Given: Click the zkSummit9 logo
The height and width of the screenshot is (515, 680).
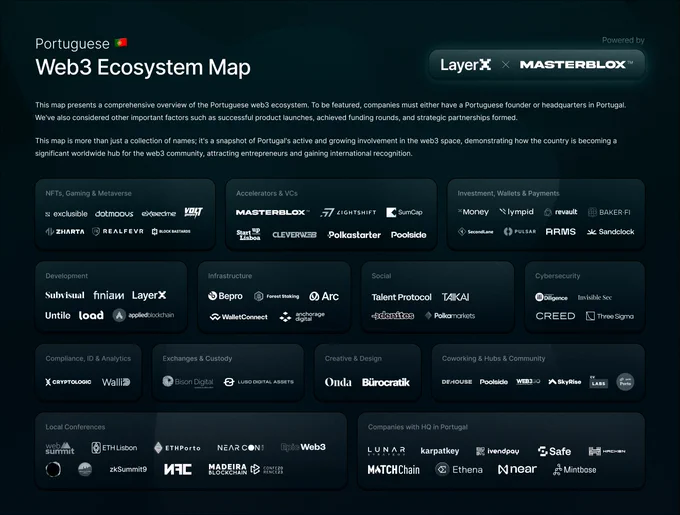Looking at the screenshot, I should [x=128, y=469].
